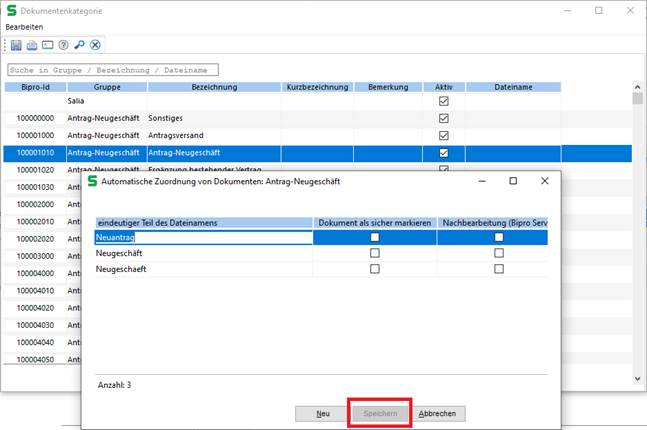Click the Gruppe column header
The height and width of the screenshot is (430, 647).
[x=106, y=87]
